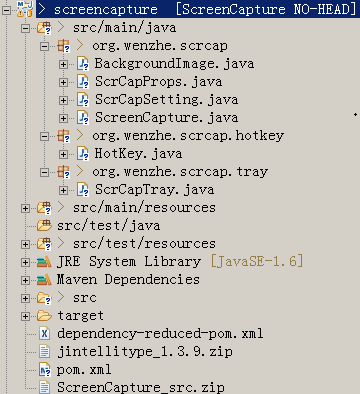Image resolution: width=360 pixels, height=394 pixels.
Task: Click the ScreenCapture_src.zip file icon
Action: [x=44, y=387]
